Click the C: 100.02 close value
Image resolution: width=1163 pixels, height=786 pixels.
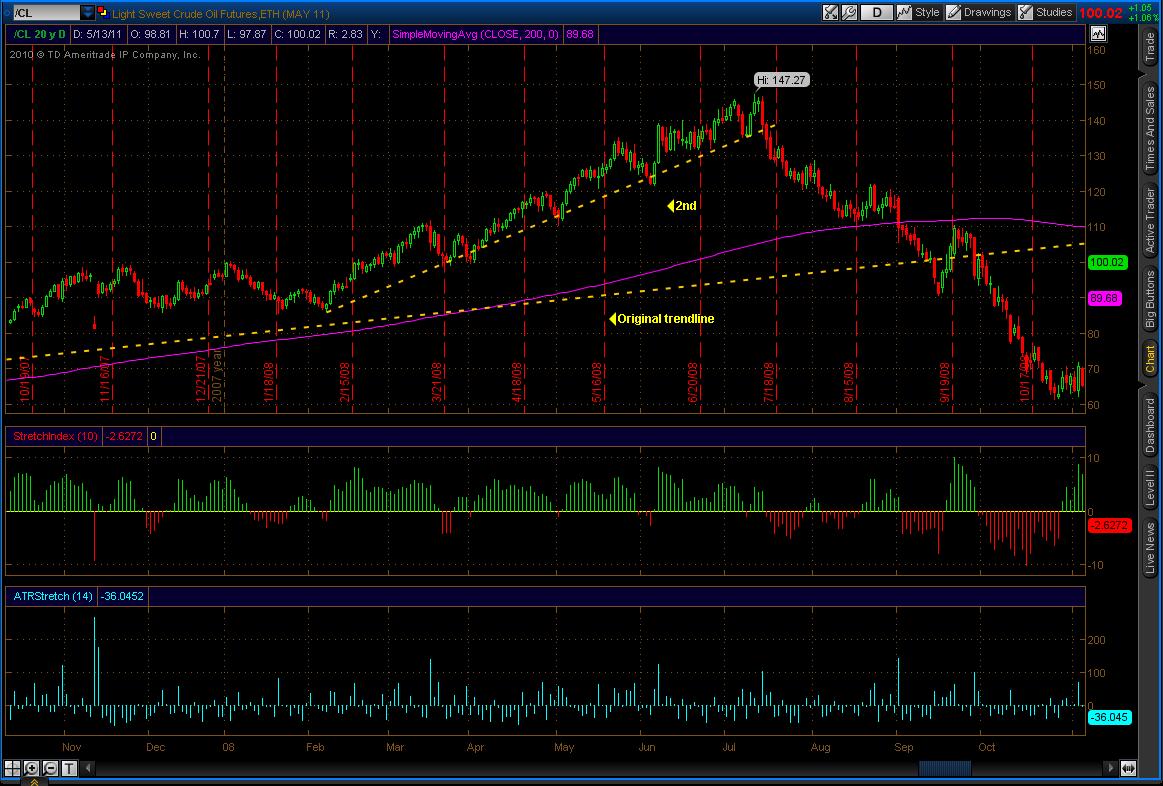coord(297,34)
